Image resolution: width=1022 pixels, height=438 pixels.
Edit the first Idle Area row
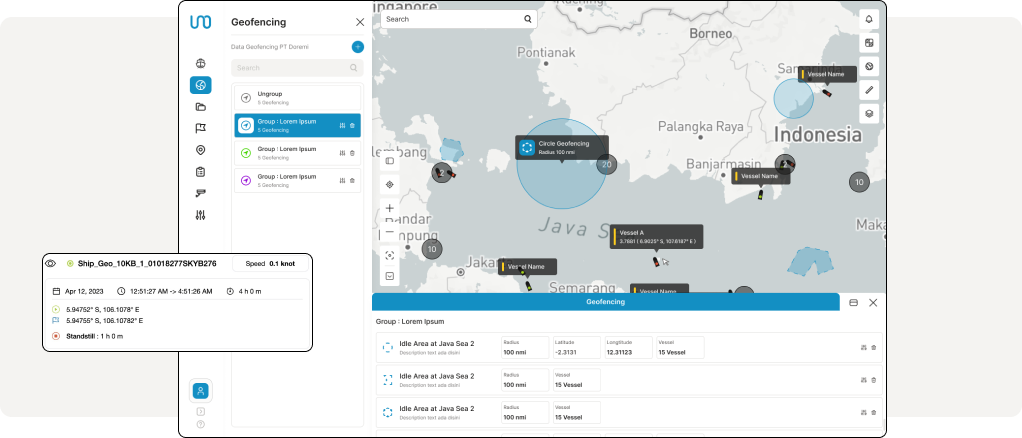pyautogui.click(x=864, y=348)
